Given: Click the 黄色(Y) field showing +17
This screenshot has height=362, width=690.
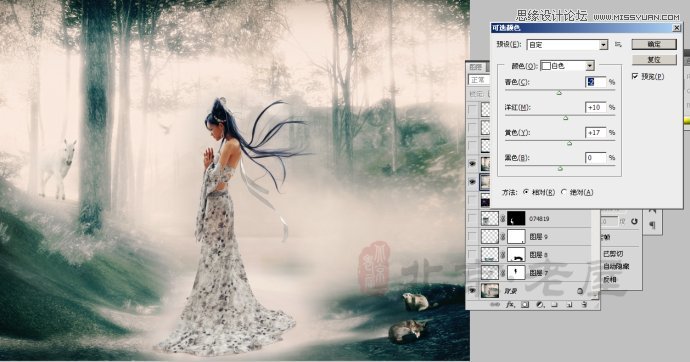Looking at the screenshot, I should (x=595, y=132).
